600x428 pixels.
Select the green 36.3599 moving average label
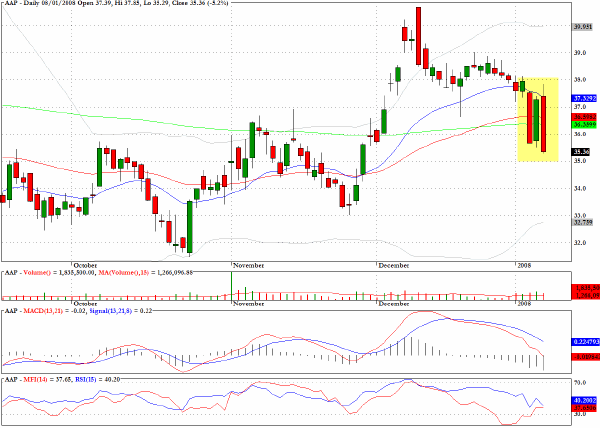click(x=584, y=125)
